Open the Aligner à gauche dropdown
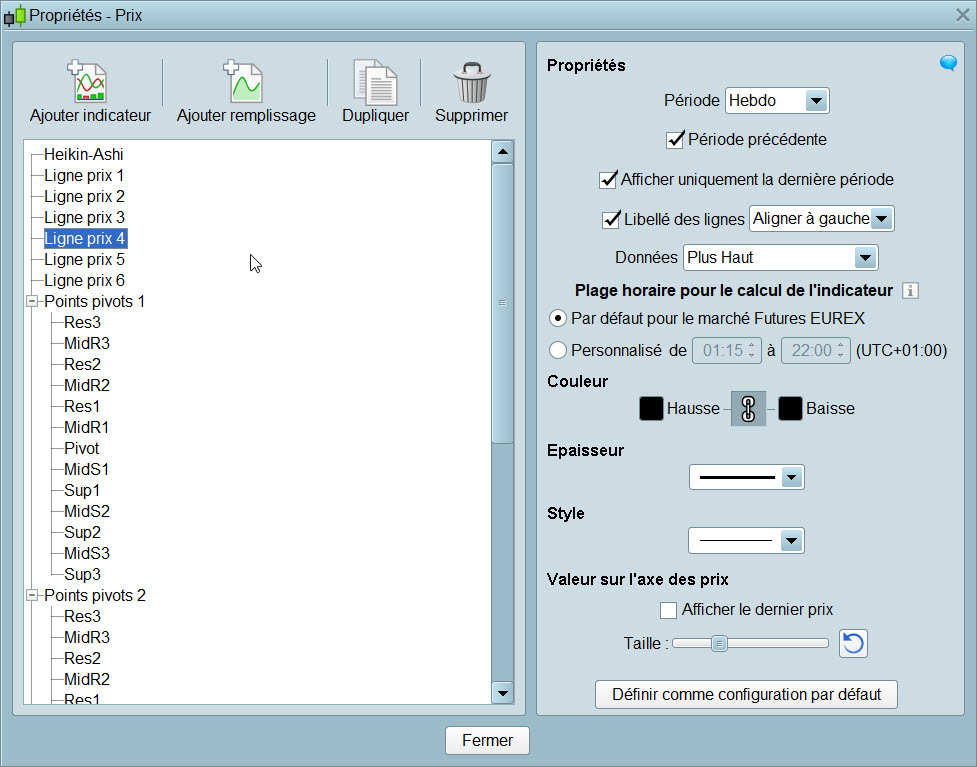Viewport: 977px width, 767px height. [x=821, y=219]
